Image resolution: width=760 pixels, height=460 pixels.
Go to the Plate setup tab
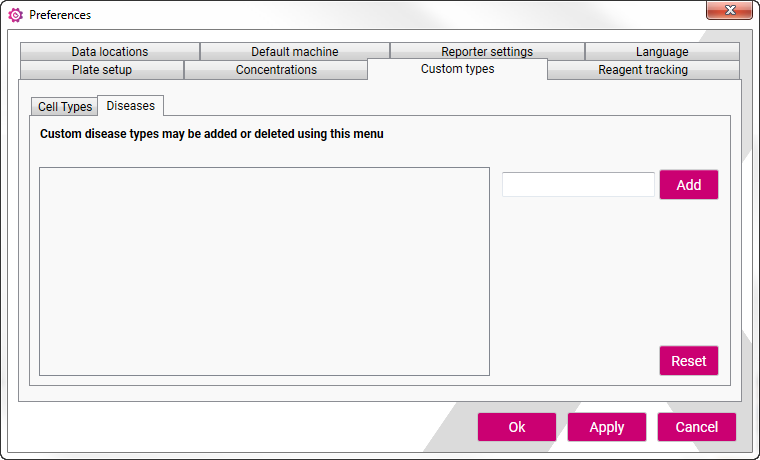(x=102, y=70)
